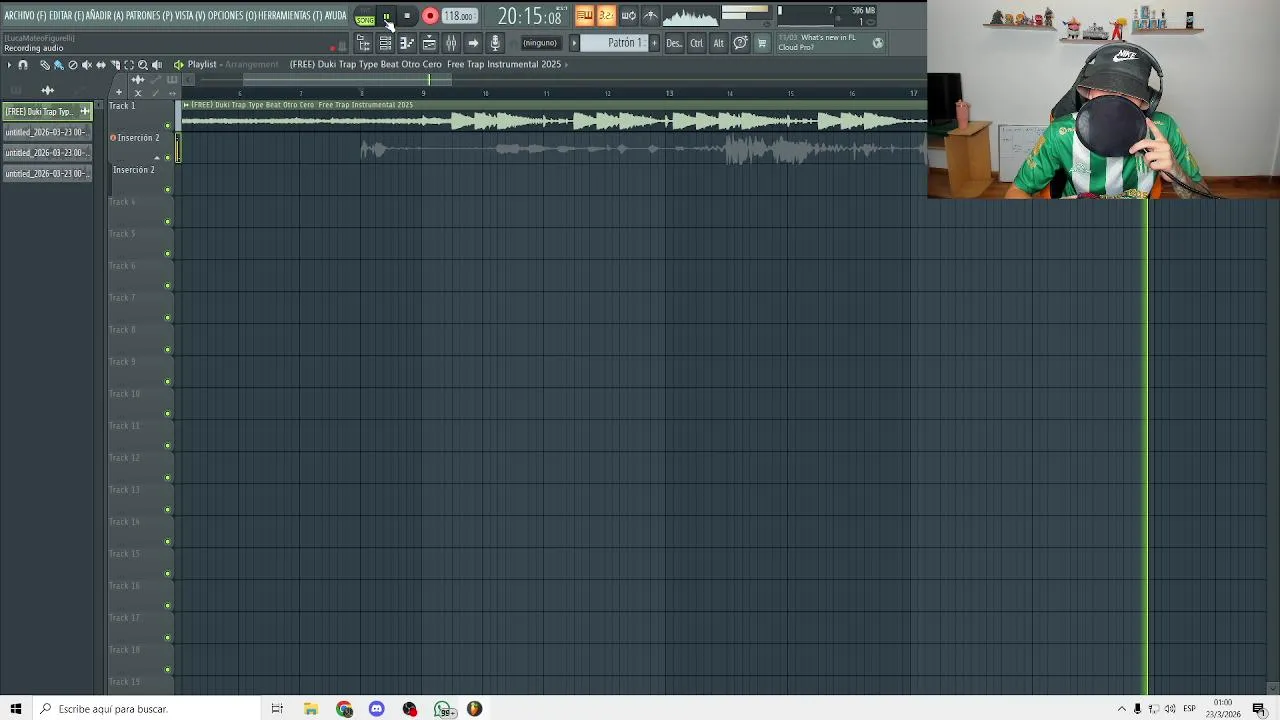The height and width of the screenshot is (720, 1280).
Task: Click (FREE) Duki Trap clip name in Track 1
Action: coord(302,105)
